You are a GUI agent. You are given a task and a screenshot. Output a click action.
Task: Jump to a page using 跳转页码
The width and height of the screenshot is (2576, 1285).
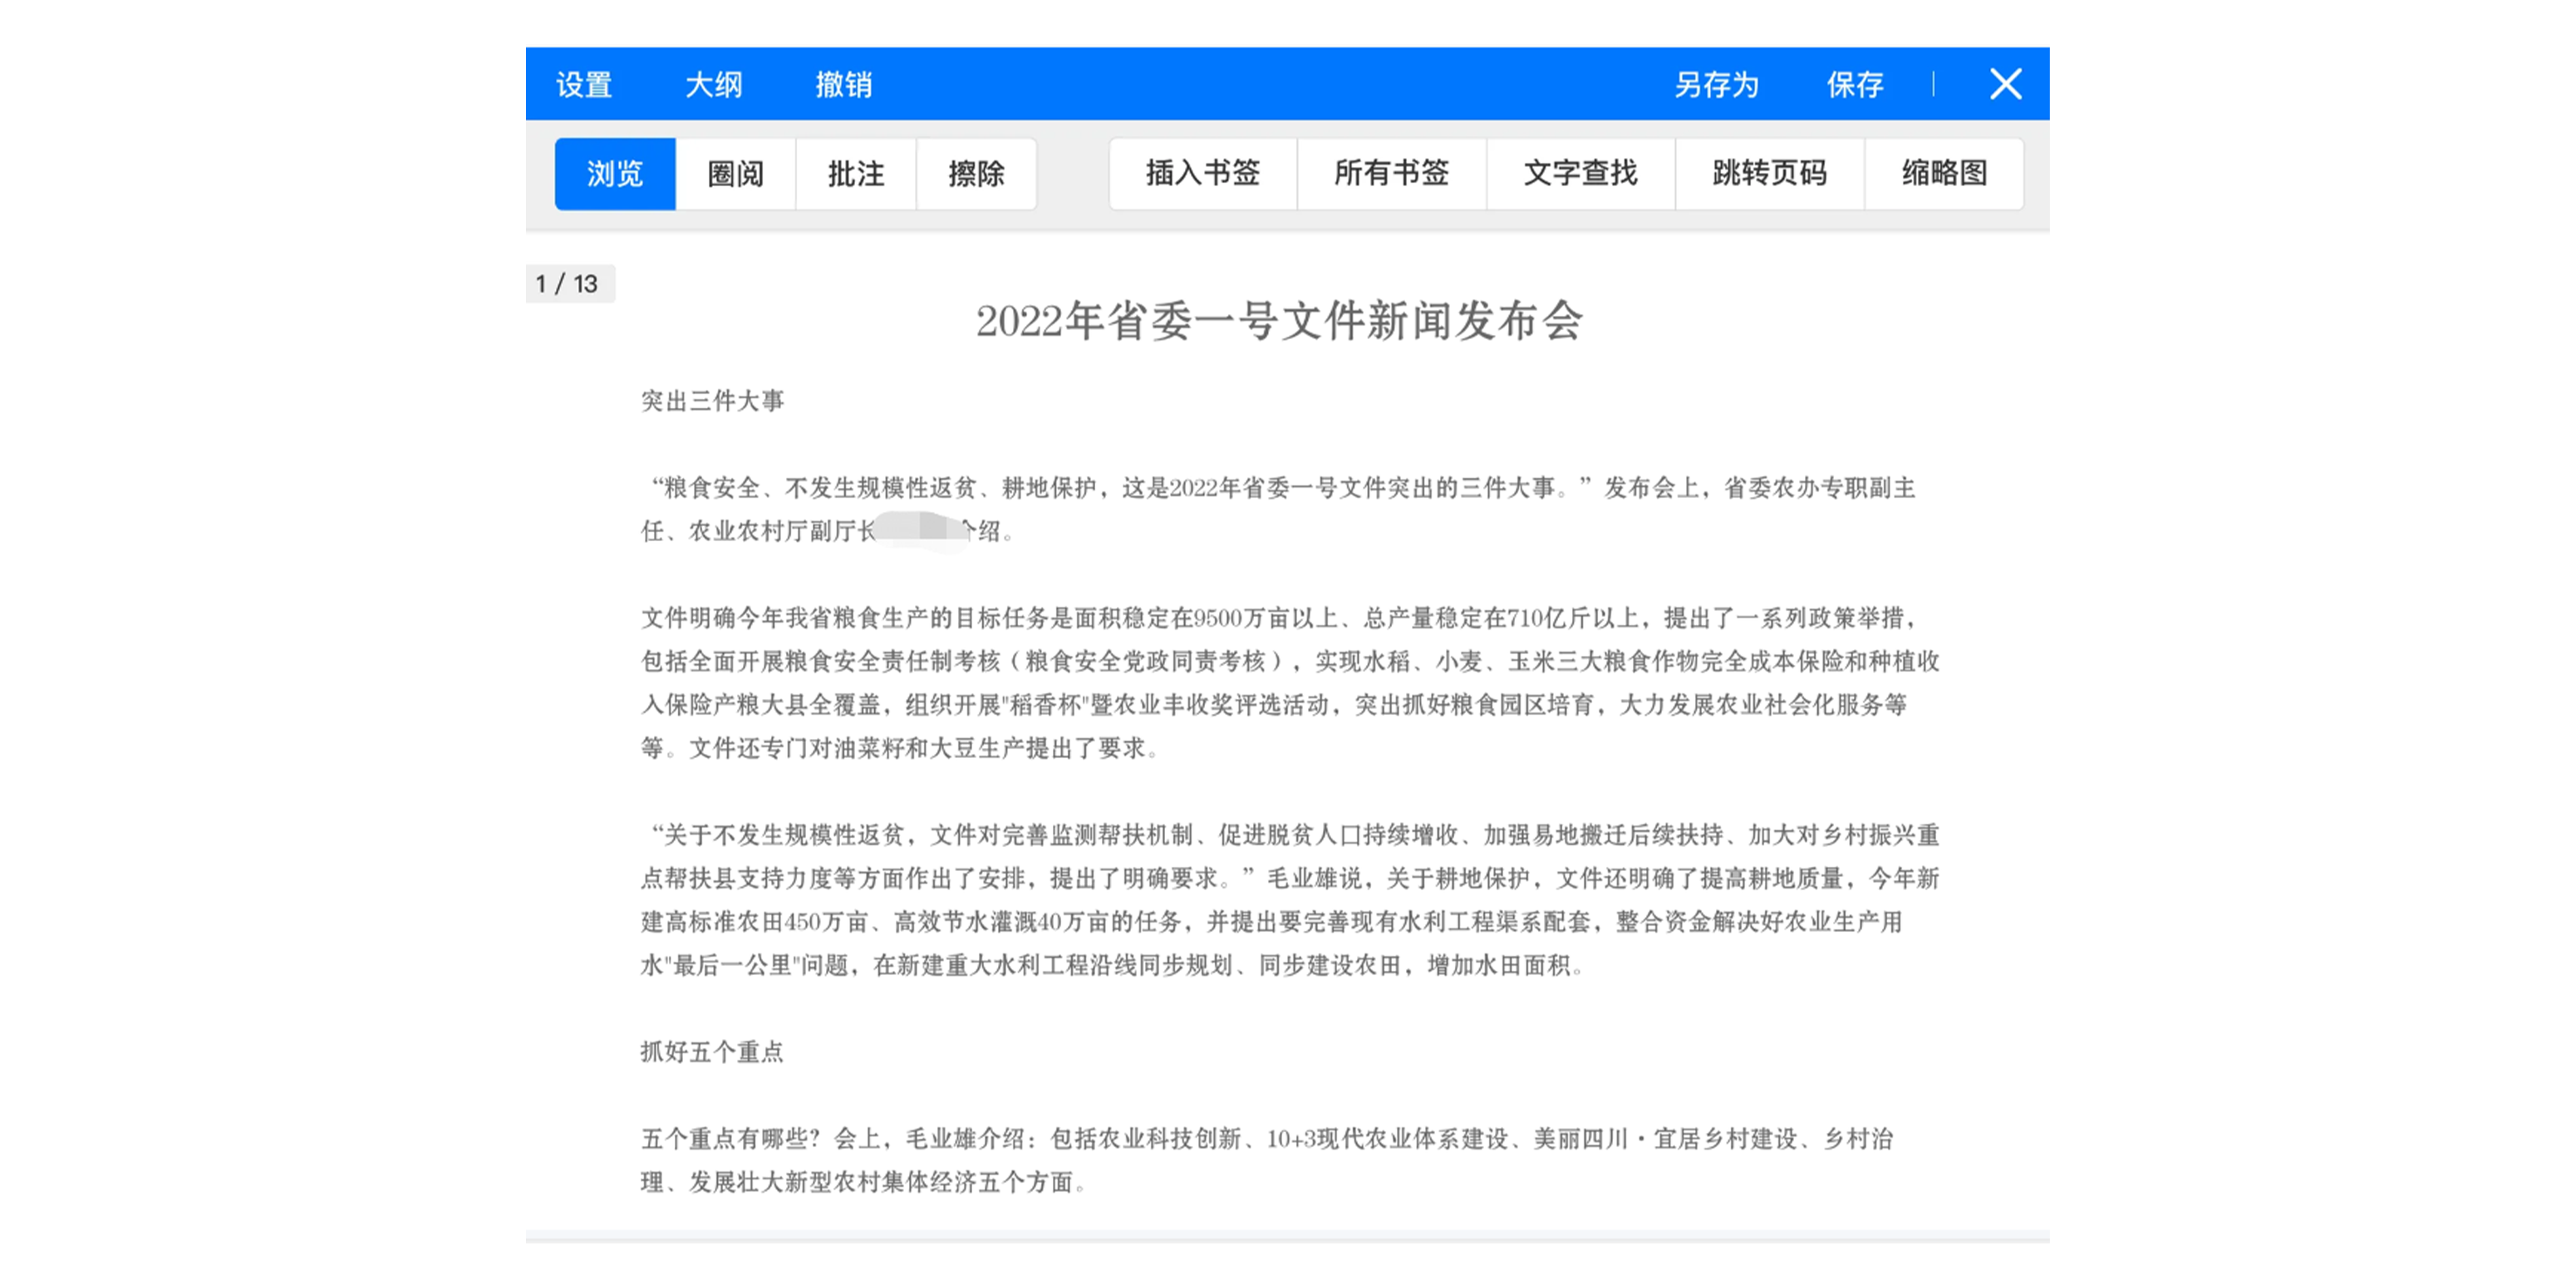[1769, 173]
